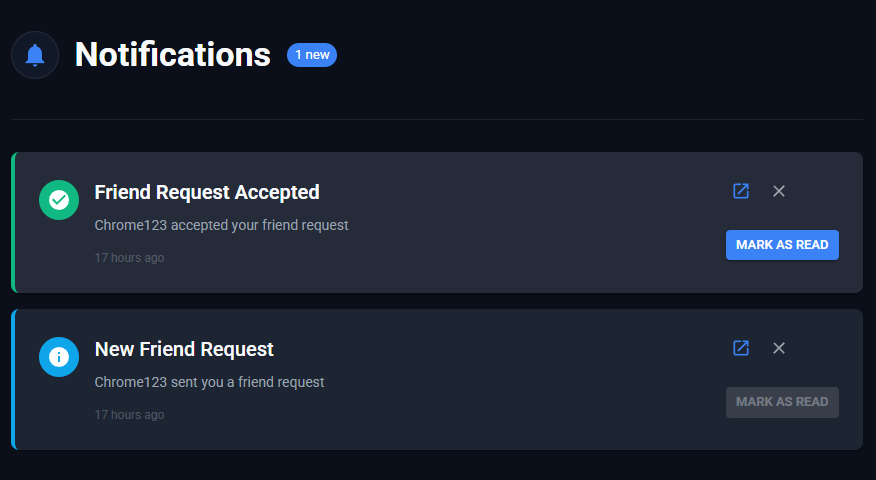Click grayed Mark As Read button

coord(782,402)
